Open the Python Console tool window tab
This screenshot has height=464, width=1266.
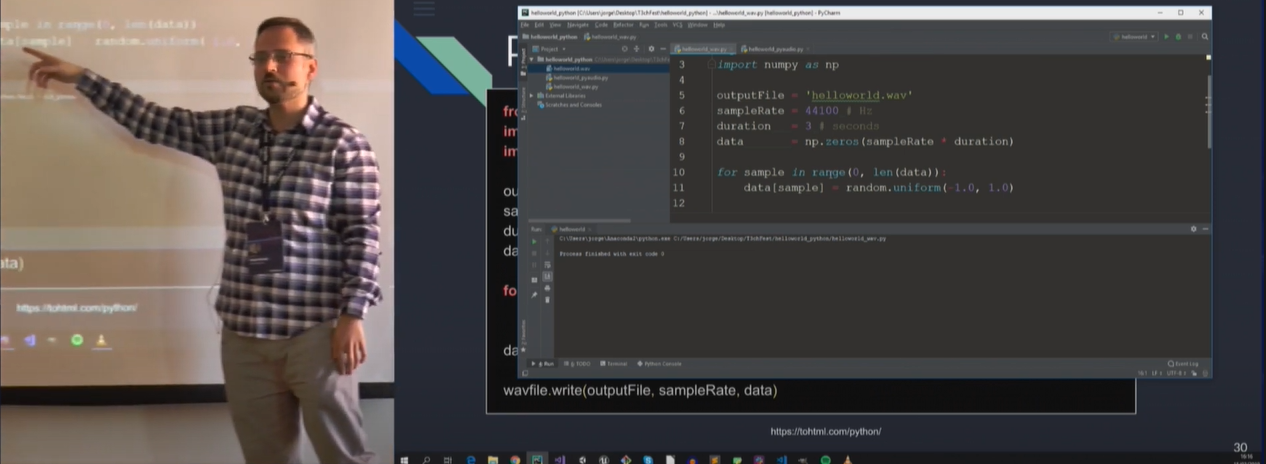[660, 363]
